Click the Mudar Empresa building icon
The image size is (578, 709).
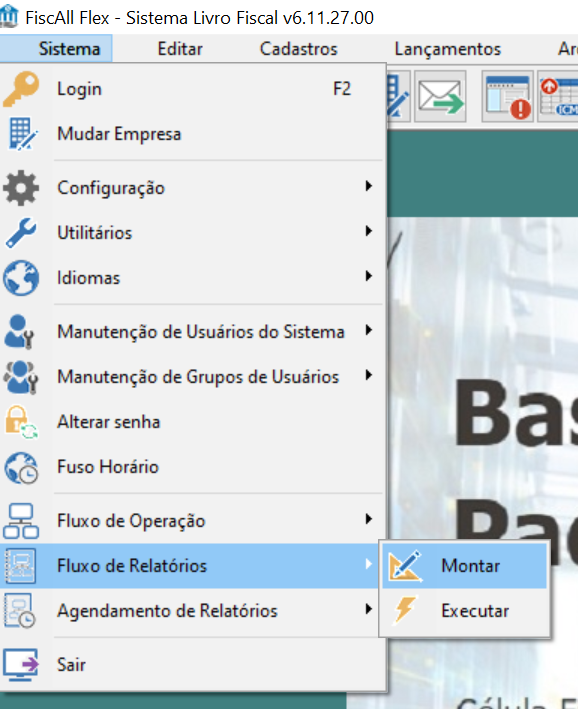click(22, 134)
